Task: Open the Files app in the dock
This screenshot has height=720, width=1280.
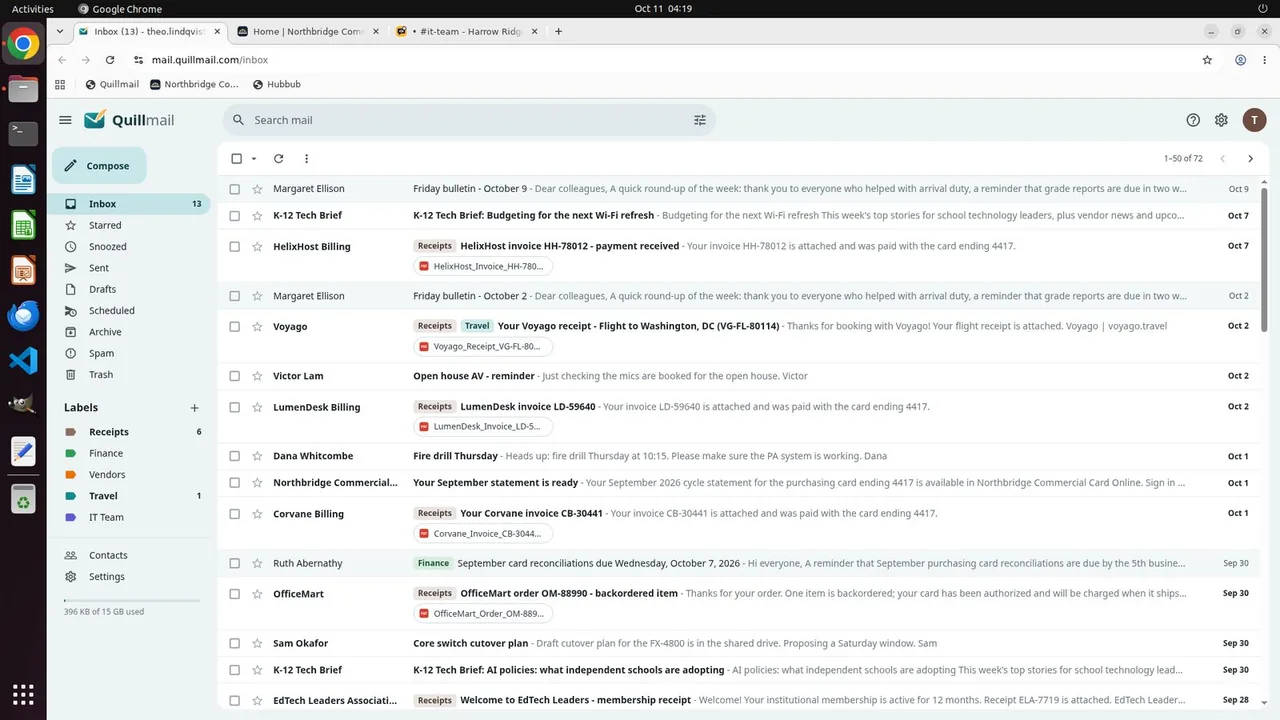Action: pos(23,88)
